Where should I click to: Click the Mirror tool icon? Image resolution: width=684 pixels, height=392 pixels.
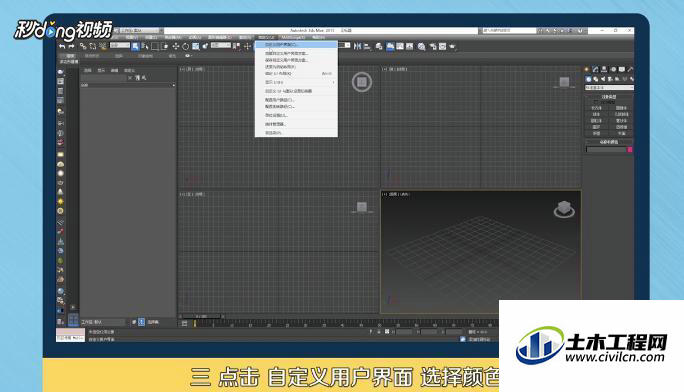point(358,46)
